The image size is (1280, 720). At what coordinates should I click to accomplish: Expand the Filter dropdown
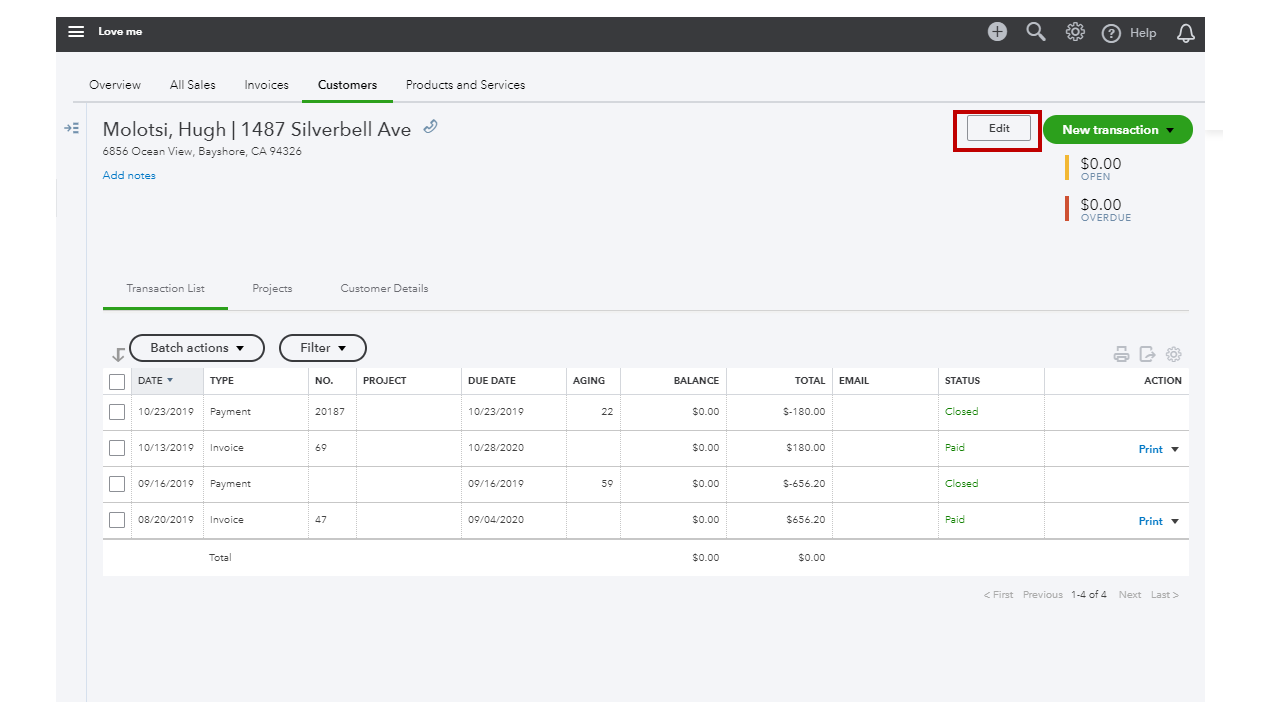(322, 348)
